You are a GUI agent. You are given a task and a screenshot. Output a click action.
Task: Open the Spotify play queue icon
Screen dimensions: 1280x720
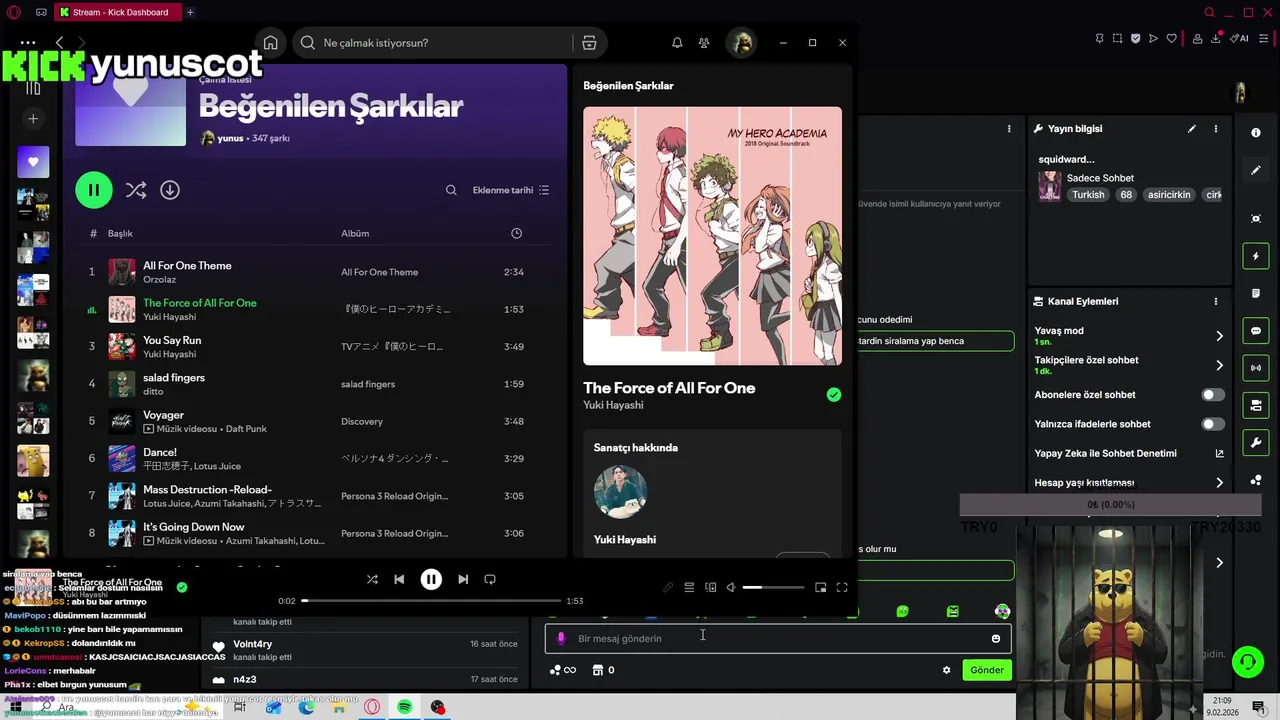point(689,588)
